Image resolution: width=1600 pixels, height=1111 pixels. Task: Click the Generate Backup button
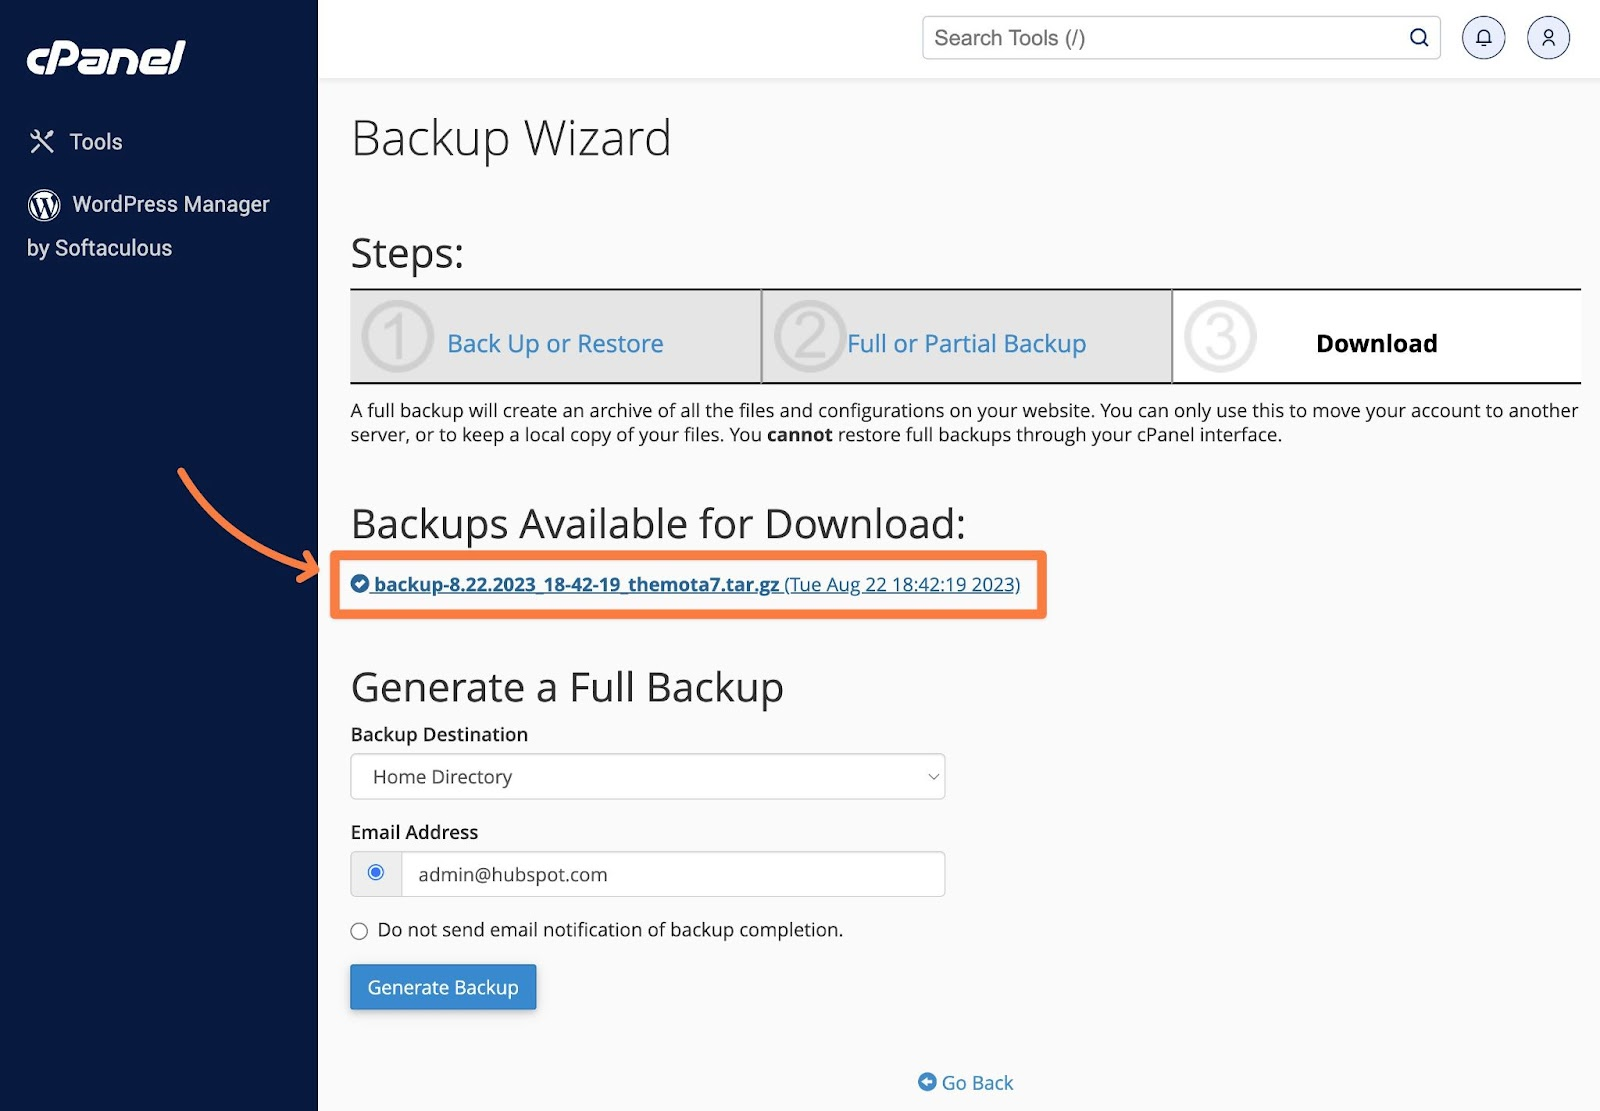443,987
